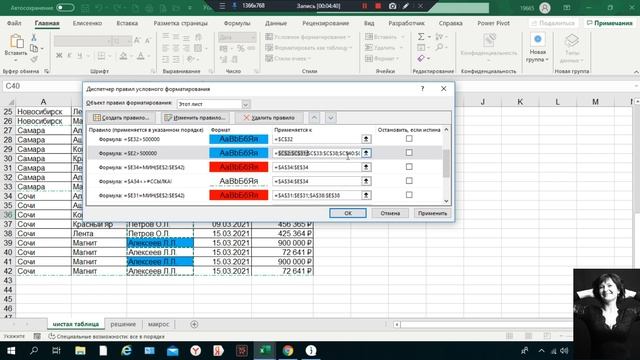Click the 'Applies to' field containing =$C$32
Image resolution: width=640 pixels, height=360 pixels.
[317, 139]
